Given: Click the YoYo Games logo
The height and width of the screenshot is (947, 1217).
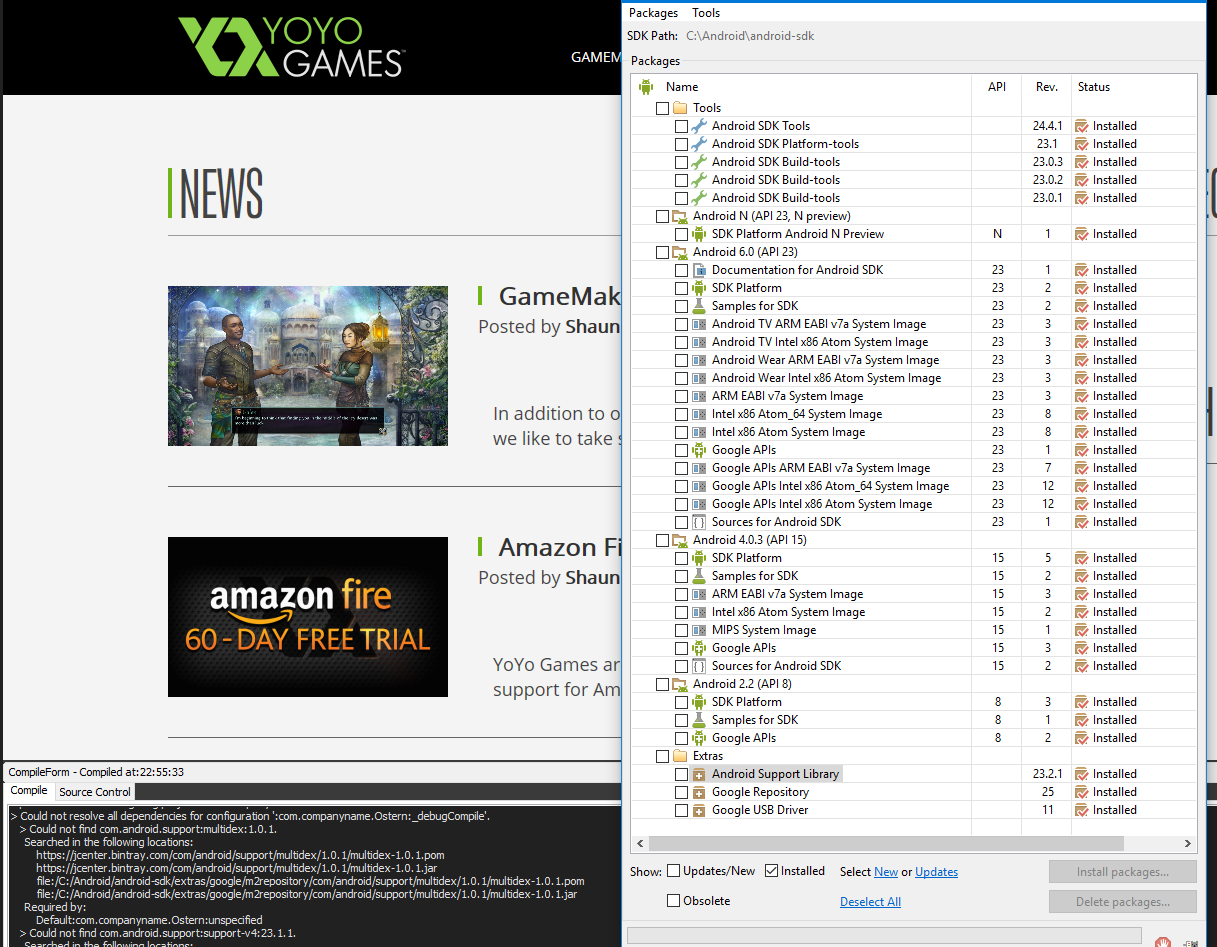Looking at the screenshot, I should [x=291, y=46].
